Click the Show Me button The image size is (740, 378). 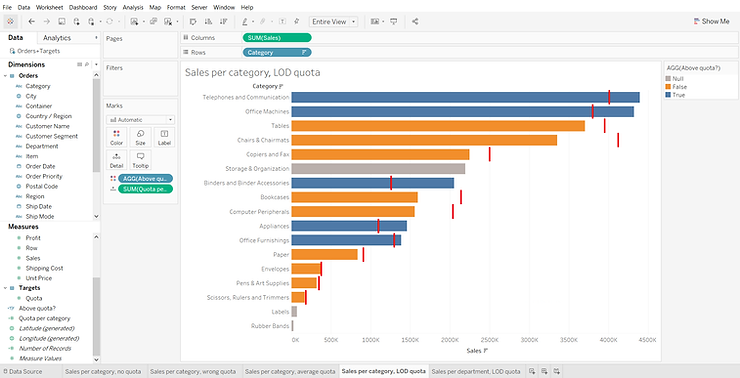coord(711,21)
